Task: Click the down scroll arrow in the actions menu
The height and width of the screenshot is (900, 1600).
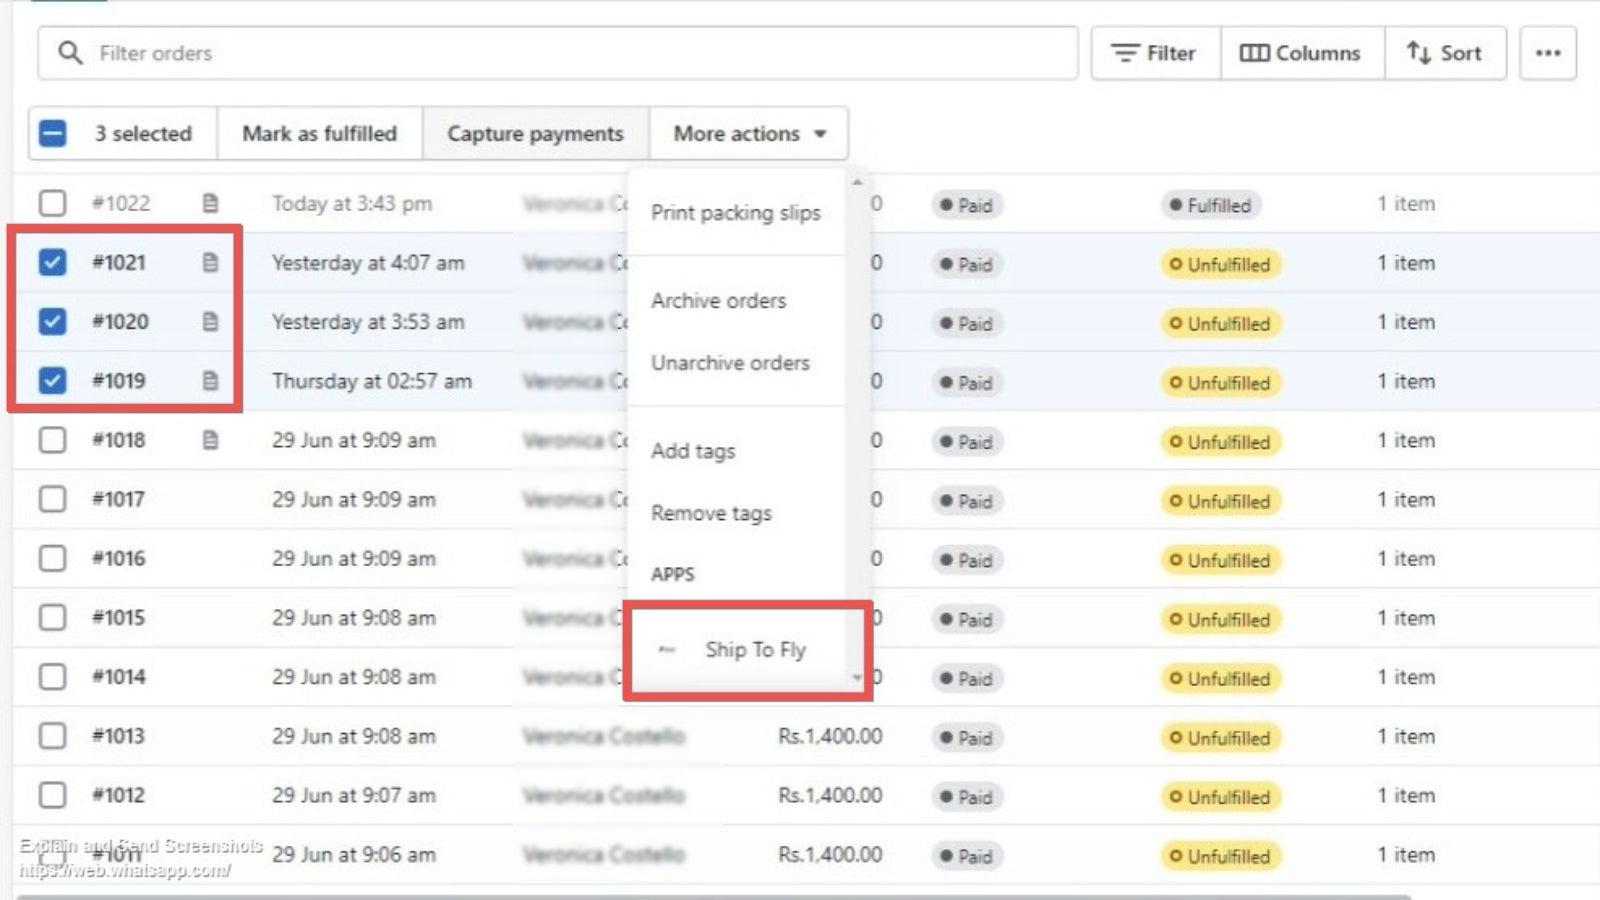Action: [858, 679]
